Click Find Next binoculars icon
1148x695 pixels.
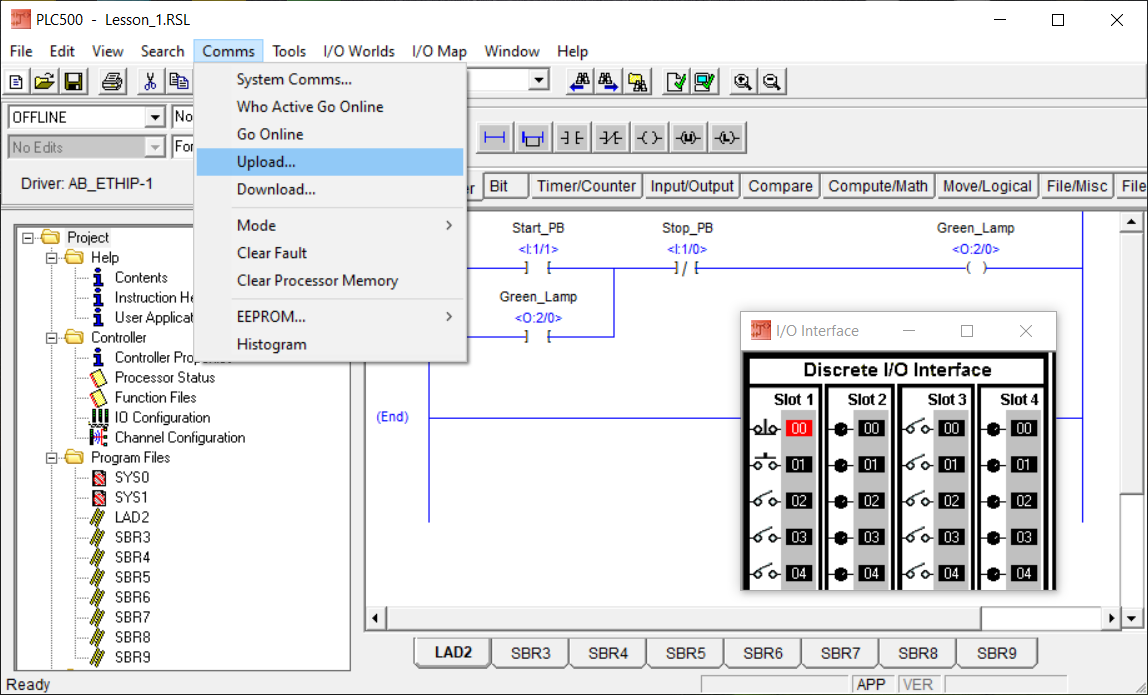pyautogui.click(x=609, y=81)
